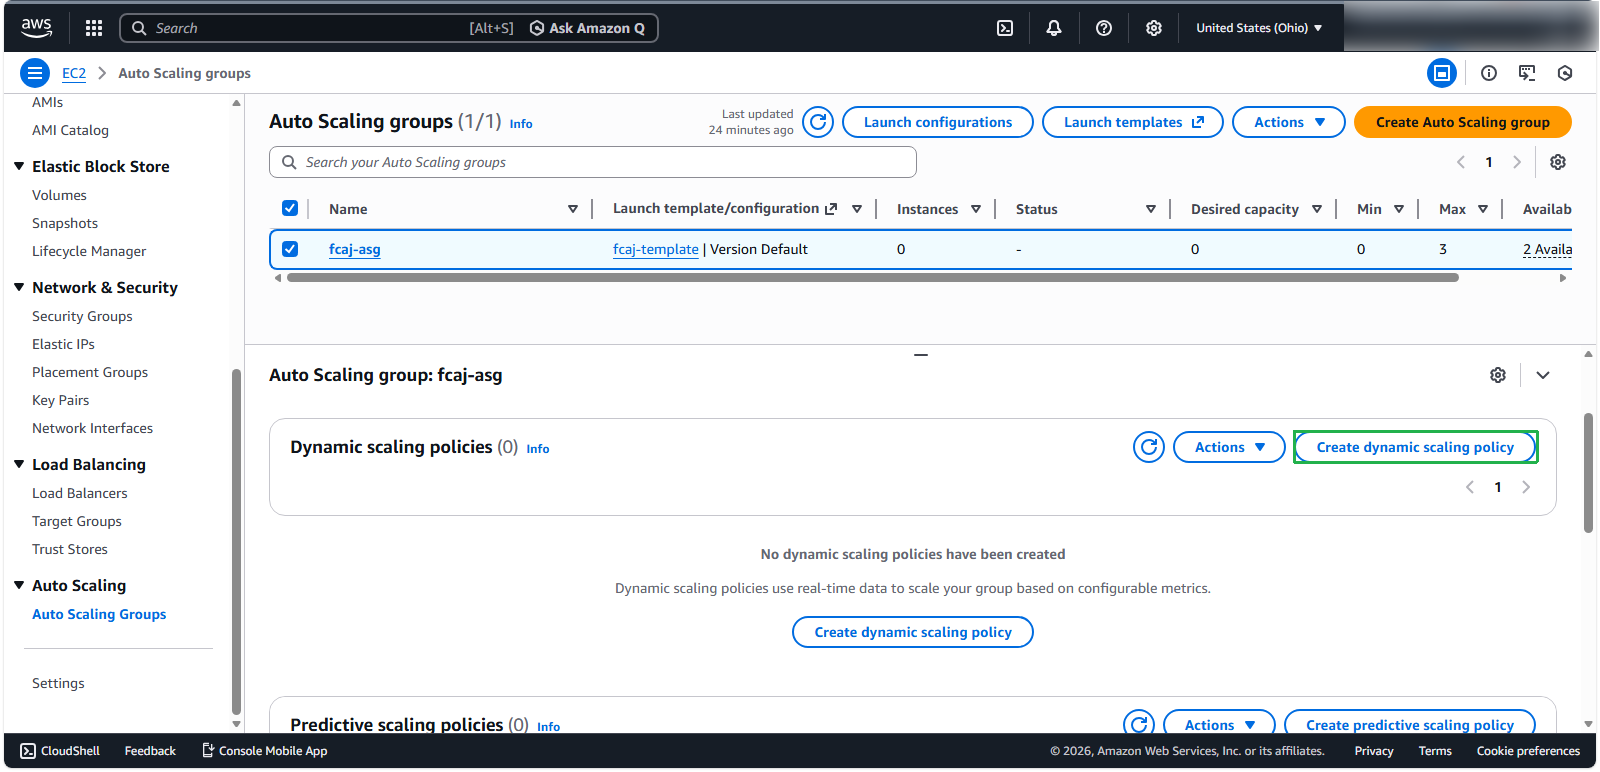Open Snapshots in the sidebar
The width and height of the screenshot is (1600, 772).
tap(65, 223)
